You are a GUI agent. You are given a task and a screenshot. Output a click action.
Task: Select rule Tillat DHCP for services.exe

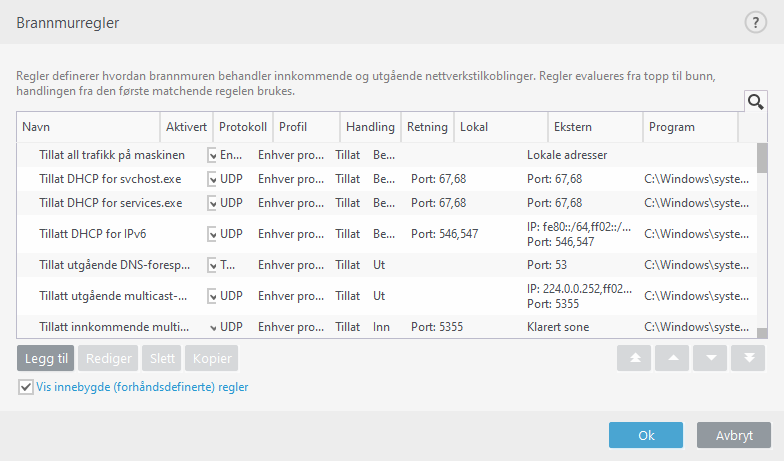click(x=387, y=203)
